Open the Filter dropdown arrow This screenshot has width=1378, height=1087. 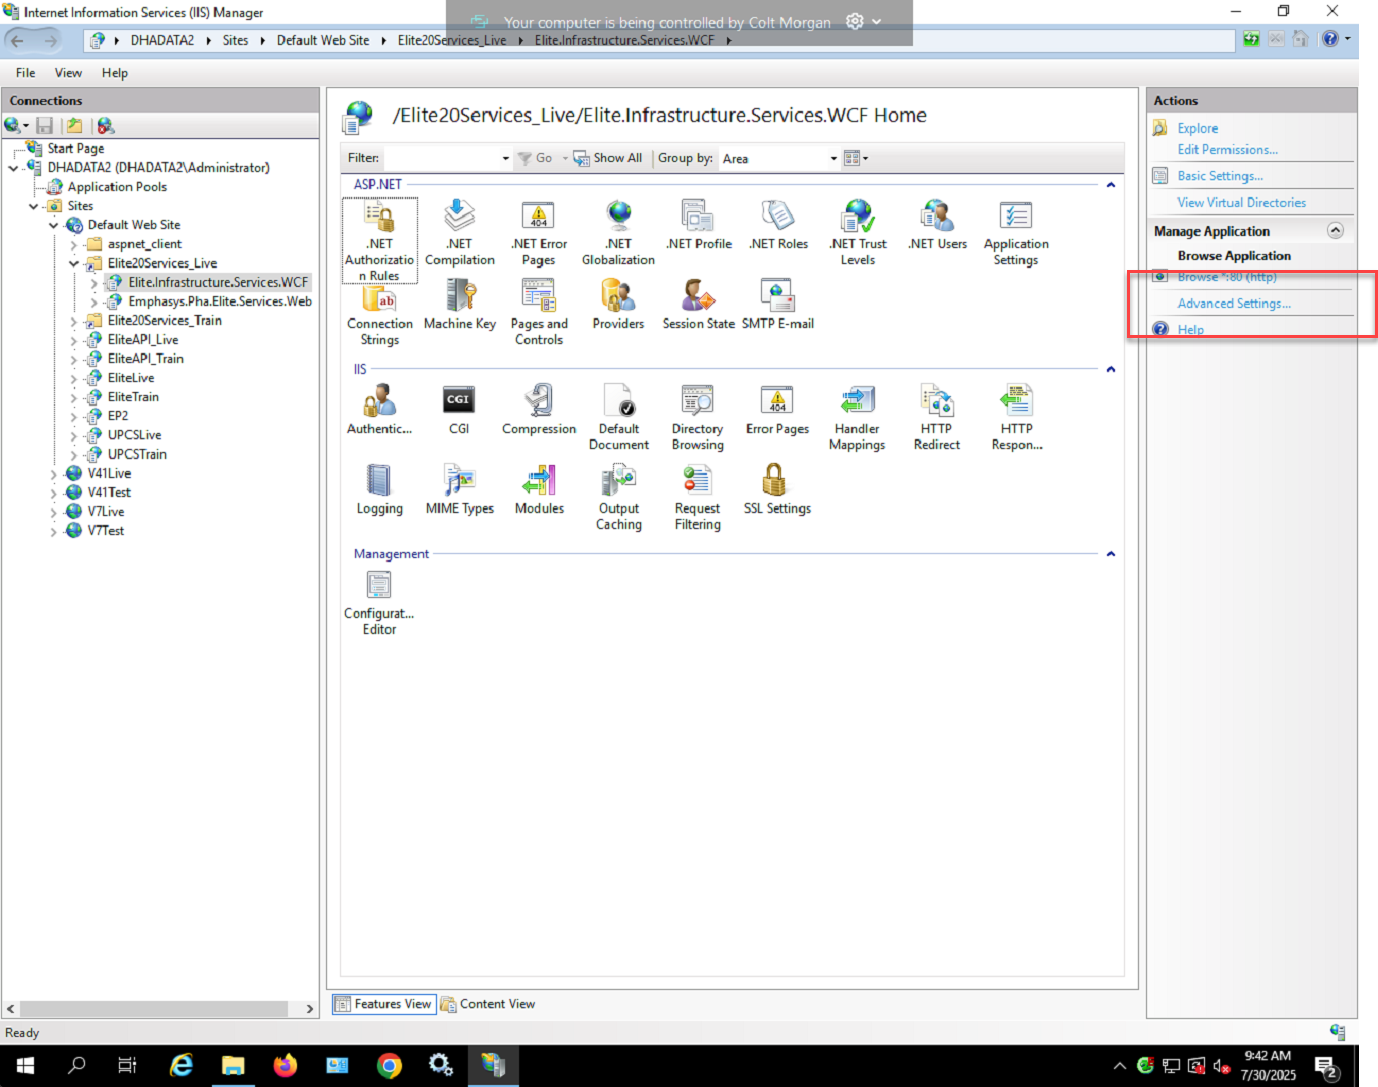[505, 158]
